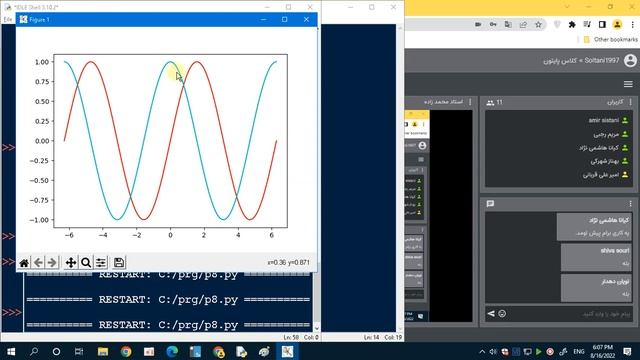This screenshot has height=360, width=640.
Task: Open the Chrome Extensions puzzle icon
Action: click(572, 24)
